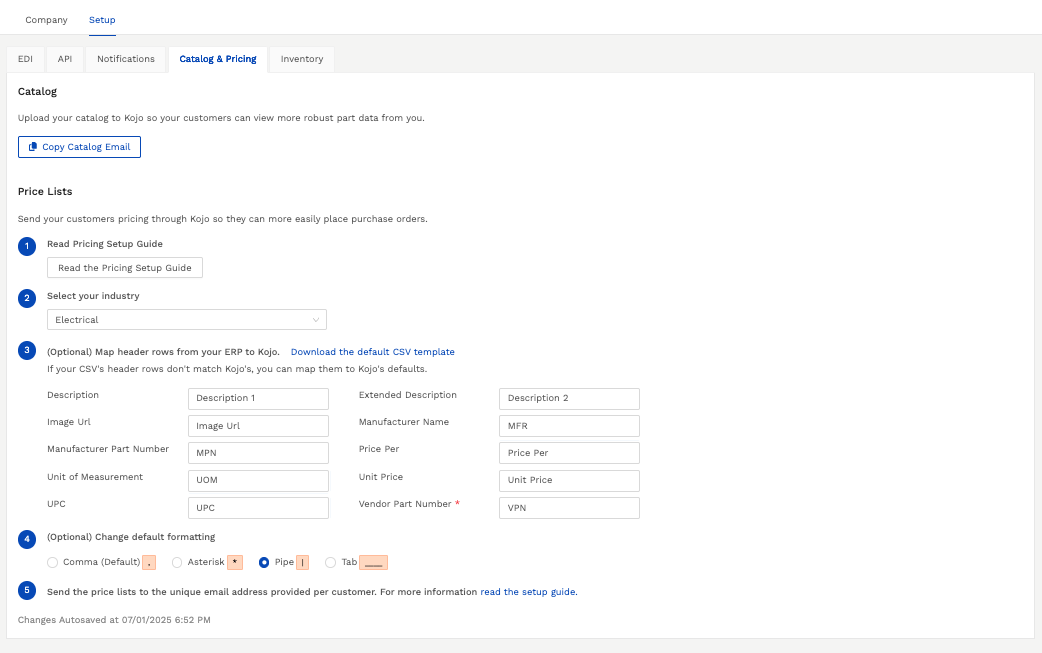Click Read the Pricing Setup Guide button
Screen dimensions: 1042x653
pos(125,268)
